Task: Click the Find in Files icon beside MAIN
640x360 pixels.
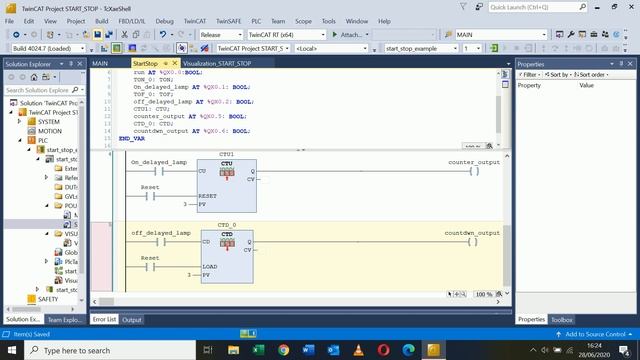Action: 449,35
